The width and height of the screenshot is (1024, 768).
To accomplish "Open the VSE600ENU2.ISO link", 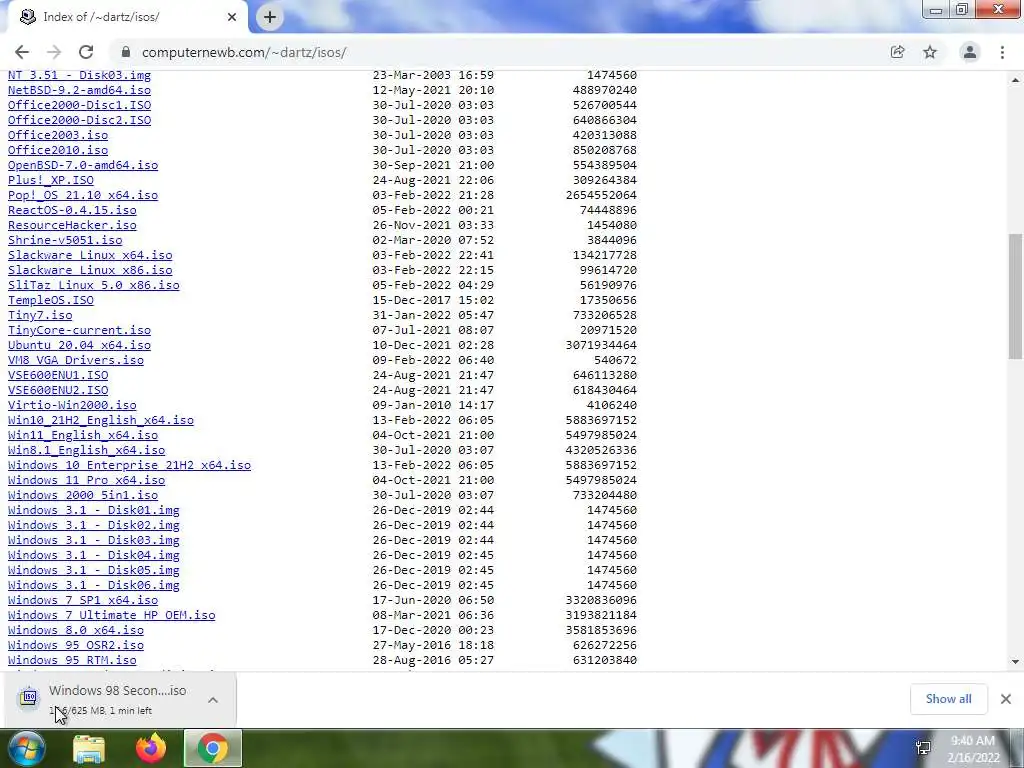I will [x=58, y=391].
